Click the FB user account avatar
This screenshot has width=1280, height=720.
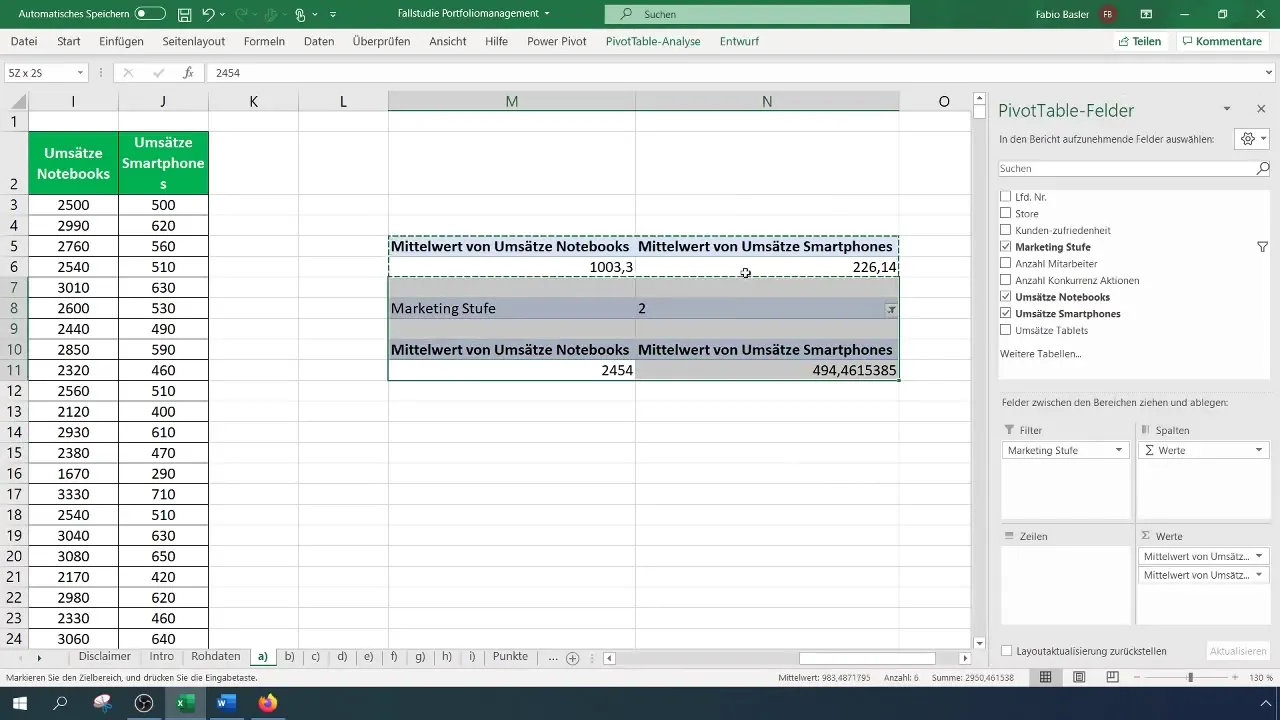(x=1108, y=15)
